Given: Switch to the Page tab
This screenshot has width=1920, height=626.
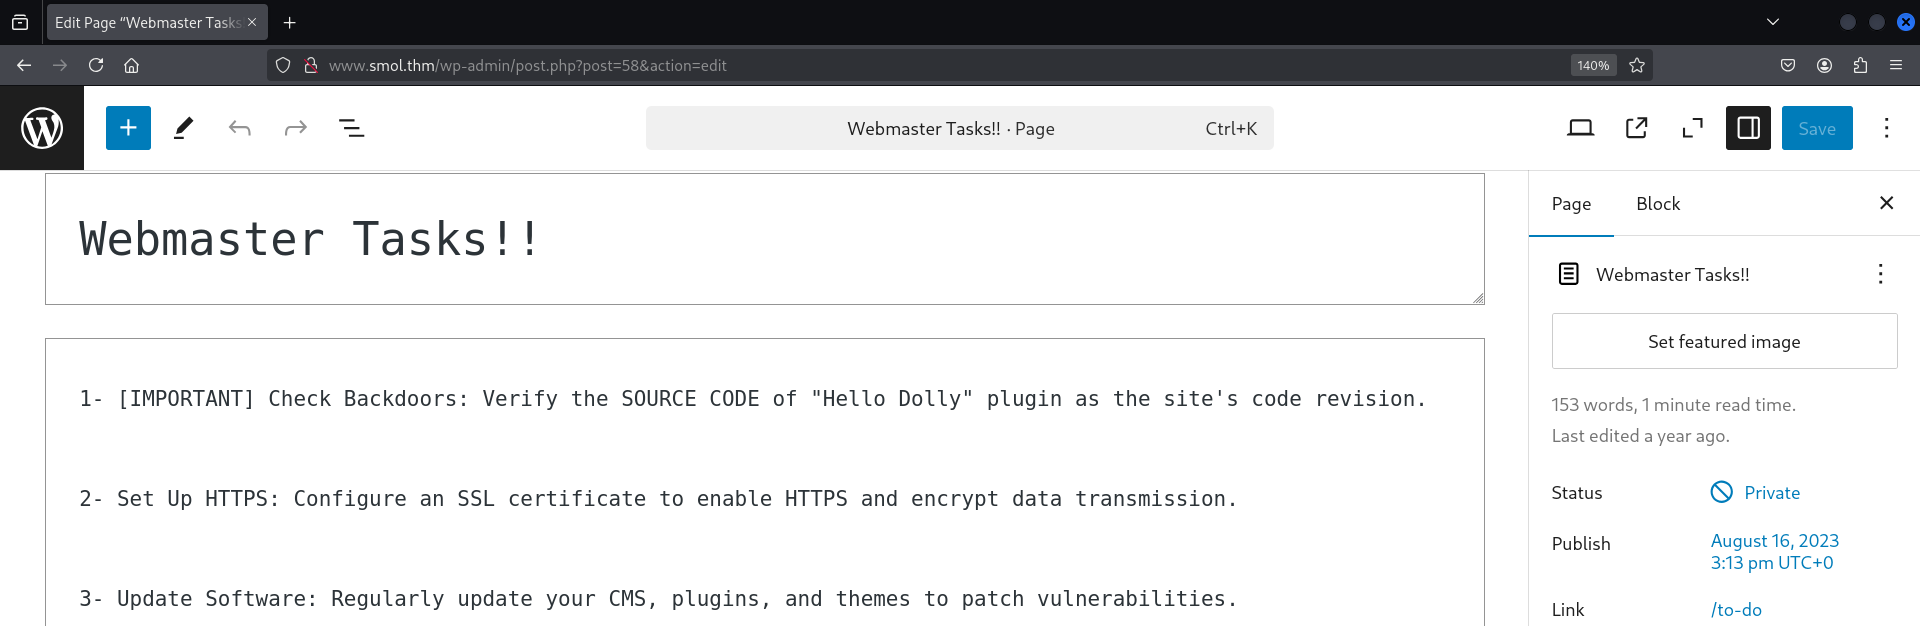Looking at the screenshot, I should [1571, 204].
